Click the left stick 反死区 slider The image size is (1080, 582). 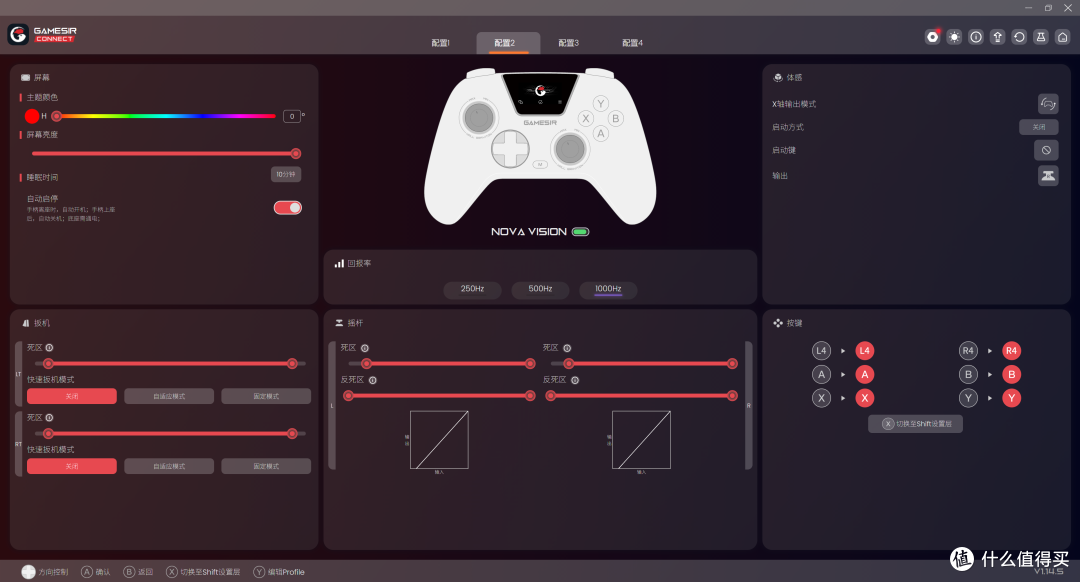coord(439,395)
